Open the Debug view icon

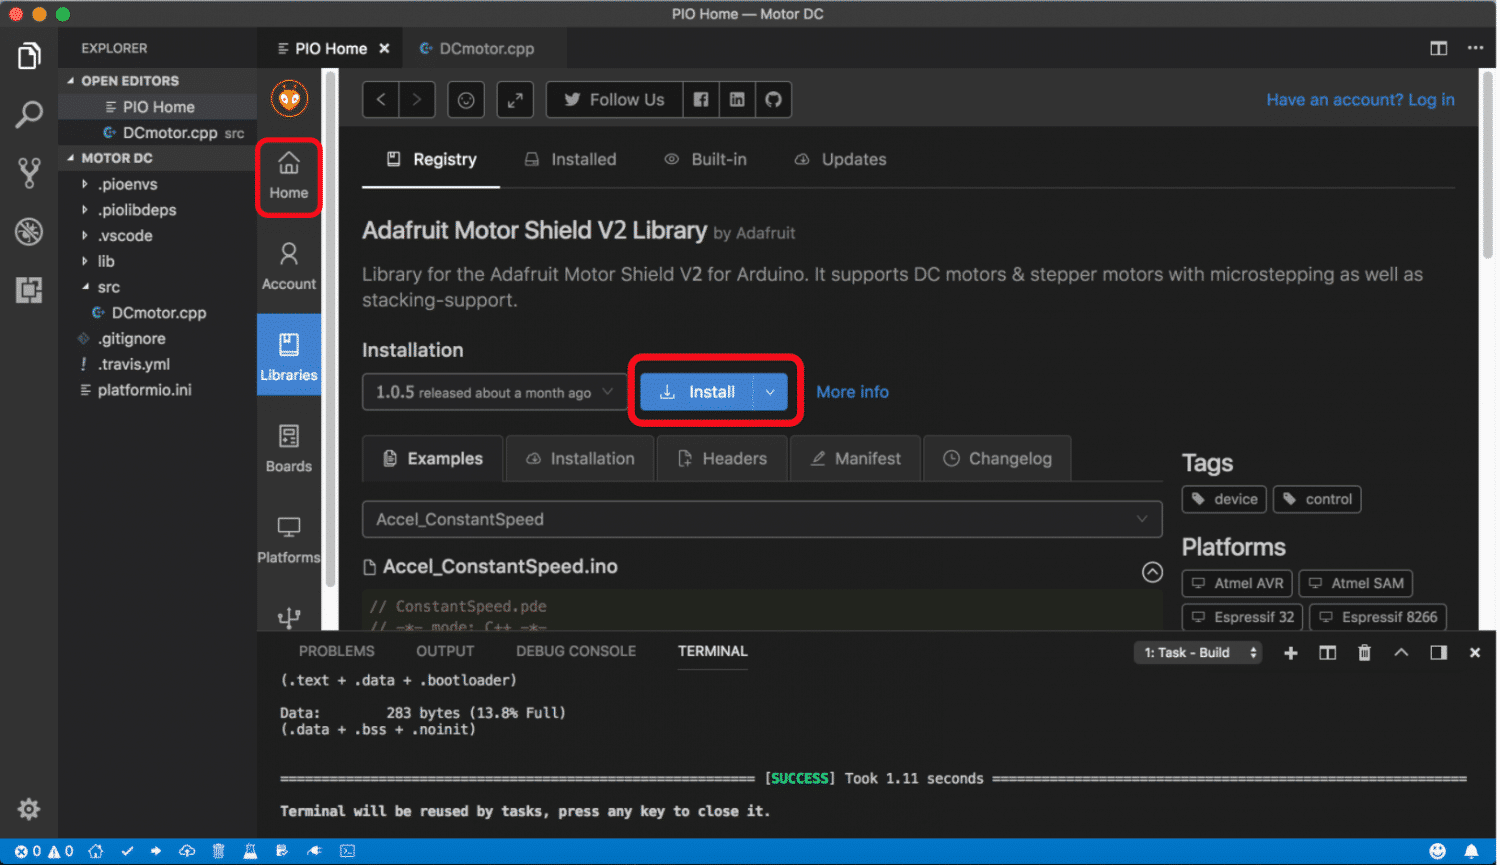click(29, 232)
